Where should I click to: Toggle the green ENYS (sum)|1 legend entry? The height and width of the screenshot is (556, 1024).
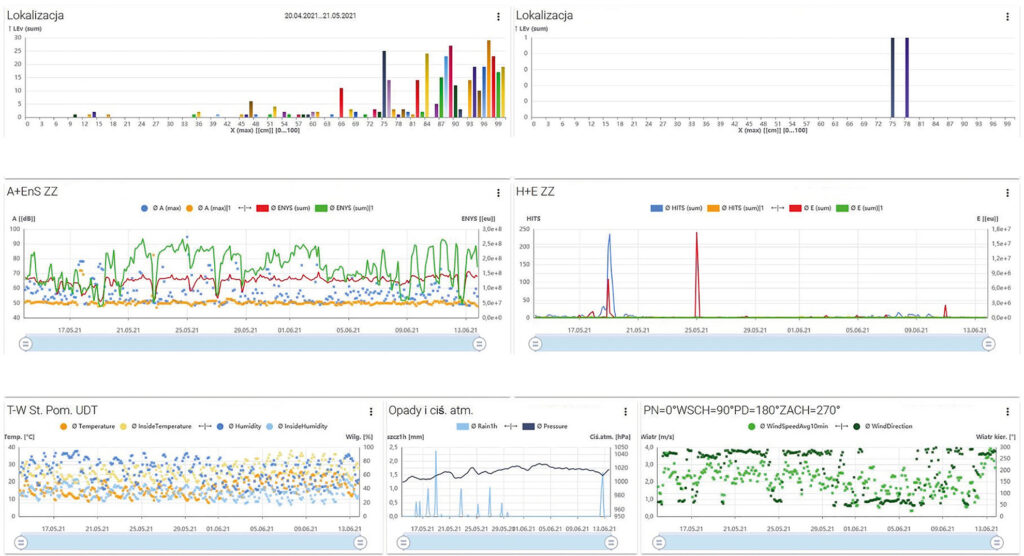pos(343,208)
